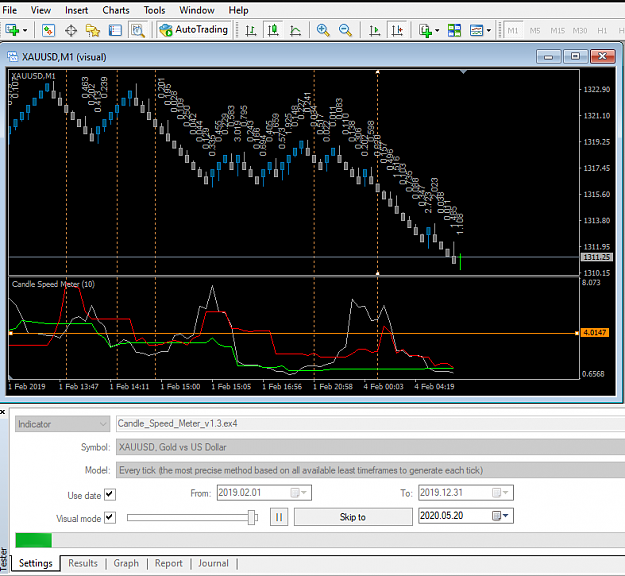Zoom out on the chart
Viewport: 625px width, 576px height.
[x=345, y=30]
